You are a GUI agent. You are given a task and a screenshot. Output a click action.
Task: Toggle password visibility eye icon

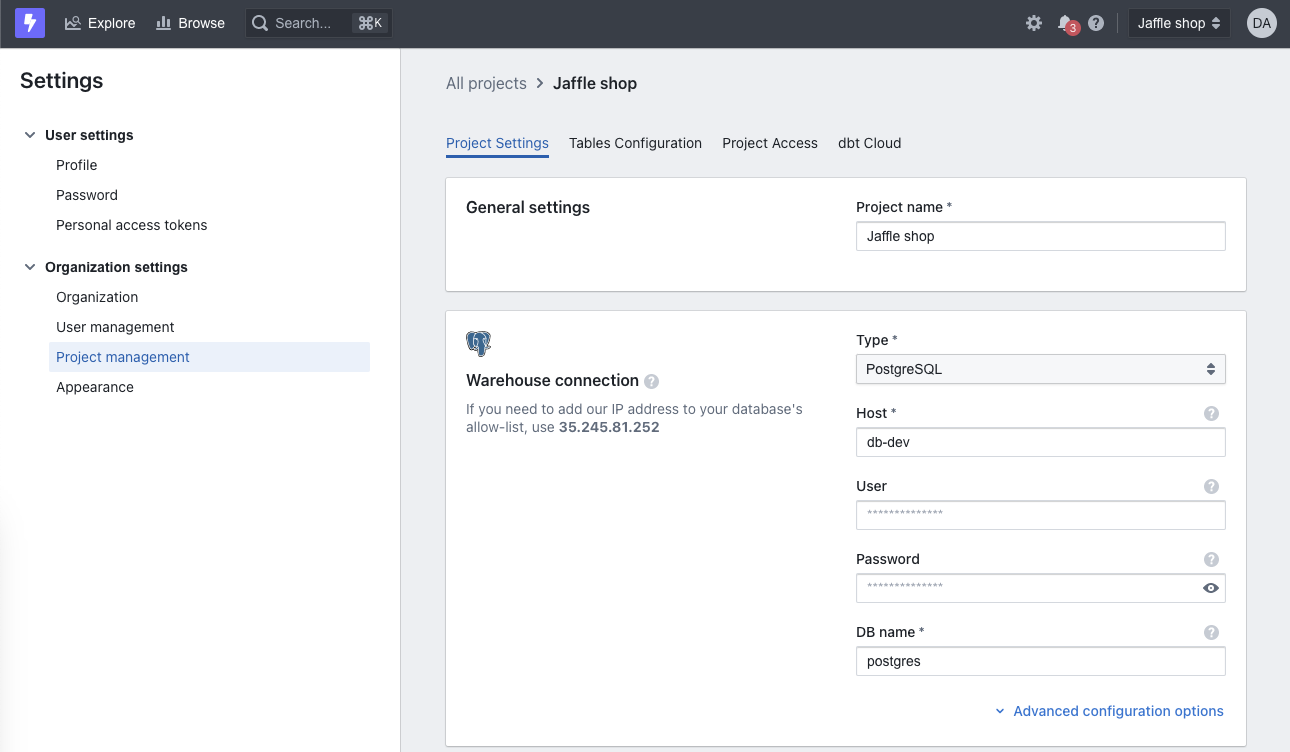tap(1210, 588)
